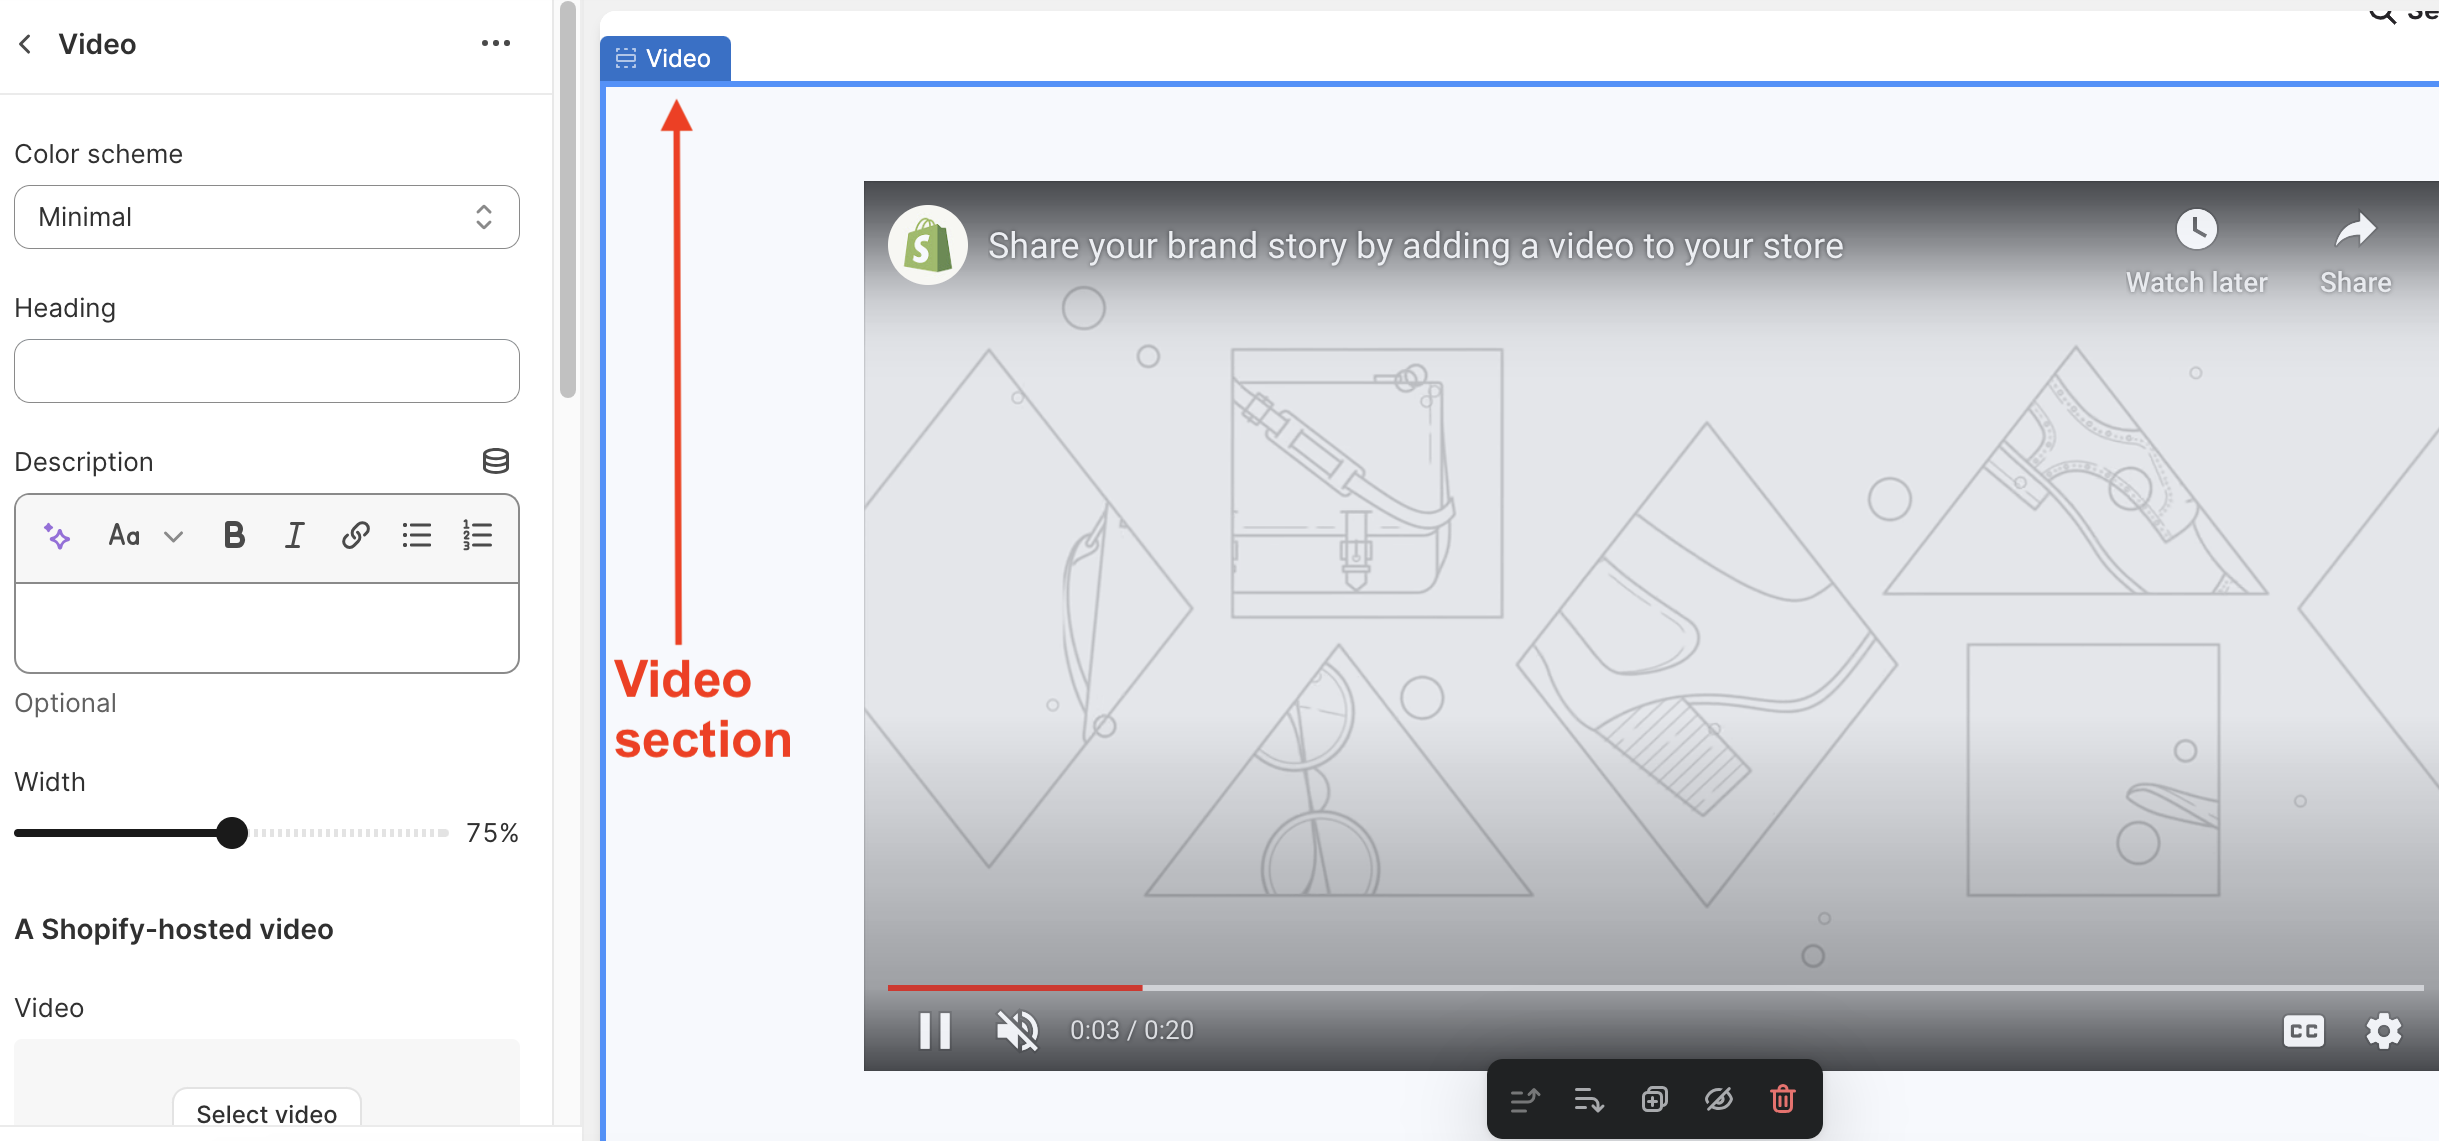Image resolution: width=2439 pixels, height=1141 pixels.
Task: Click the video progress bar
Action: (1655, 987)
